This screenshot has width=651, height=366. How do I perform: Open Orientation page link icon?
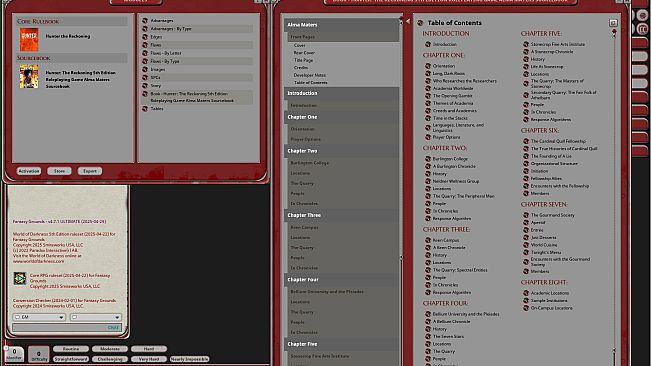428,66
